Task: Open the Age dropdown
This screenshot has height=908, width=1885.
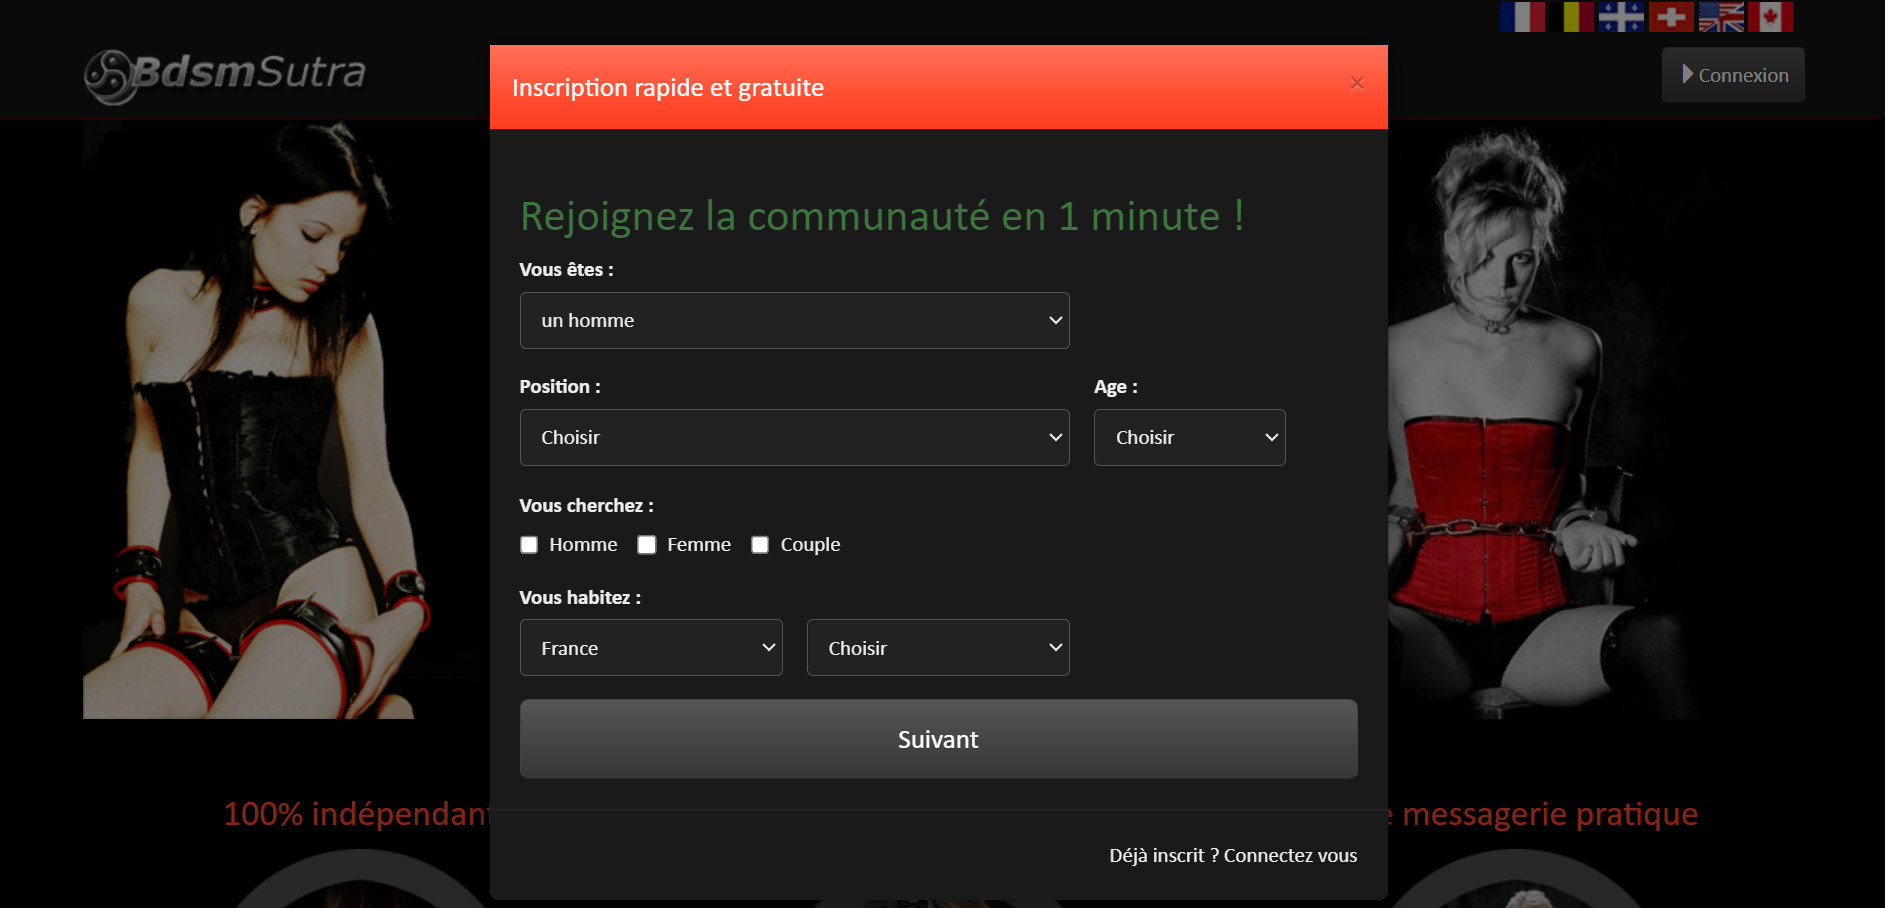Action: click(x=1189, y=438)
